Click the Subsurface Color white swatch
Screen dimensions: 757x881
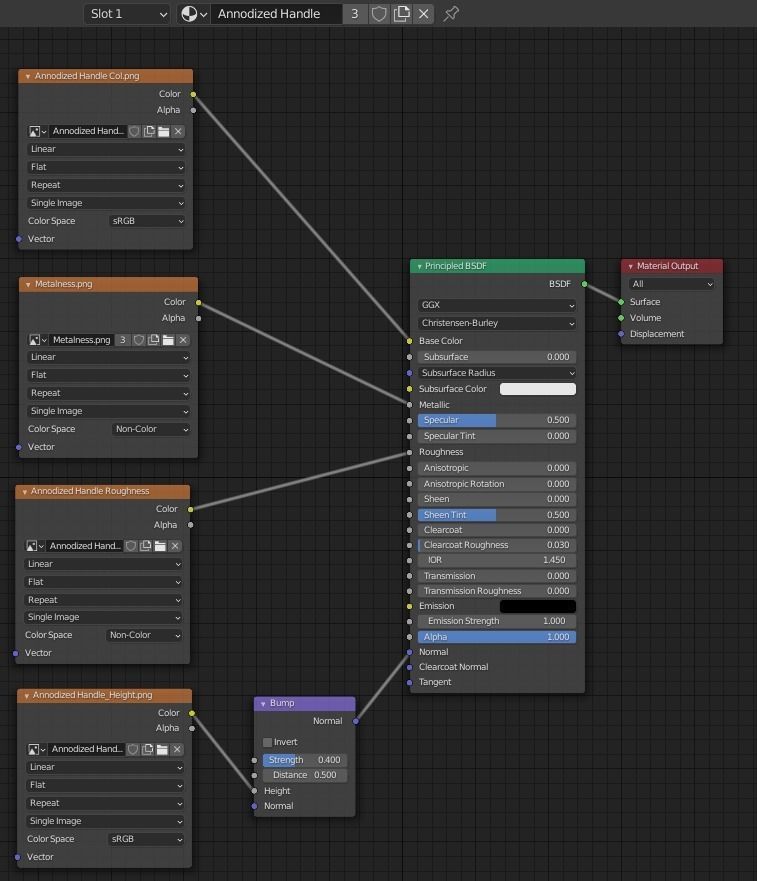(x=538, y=389)
